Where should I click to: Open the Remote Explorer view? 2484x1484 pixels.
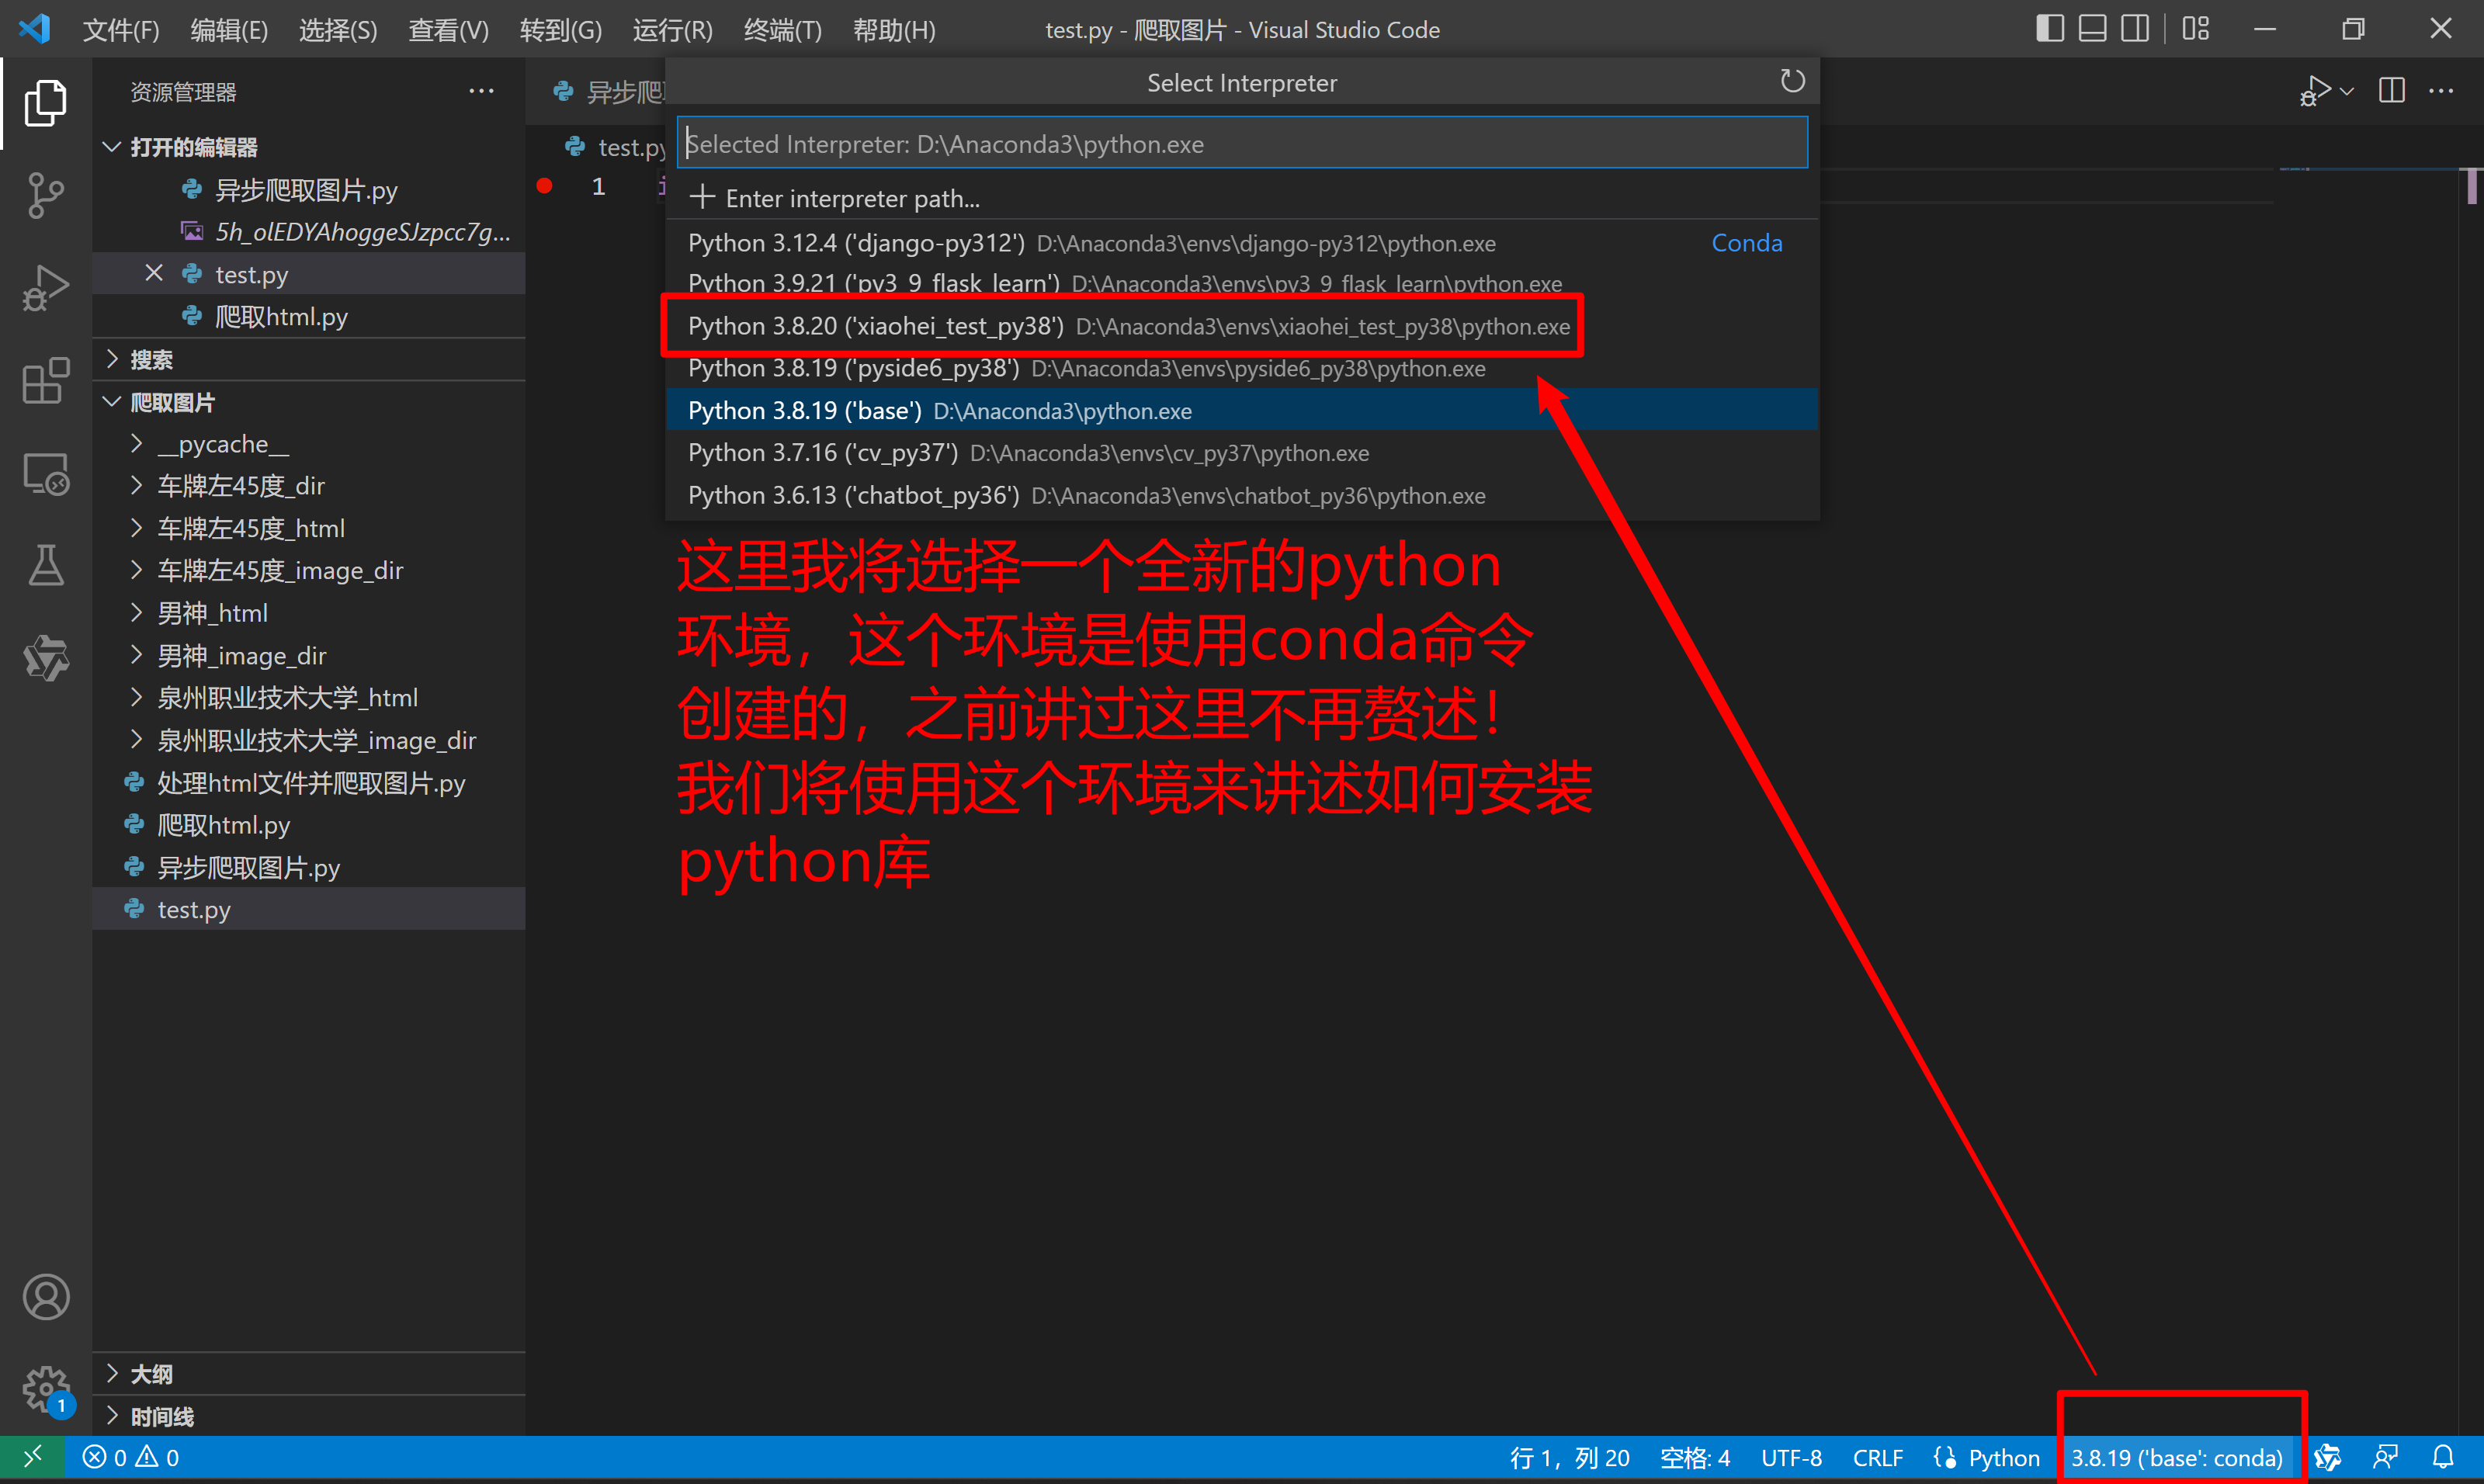click(45, 474)
